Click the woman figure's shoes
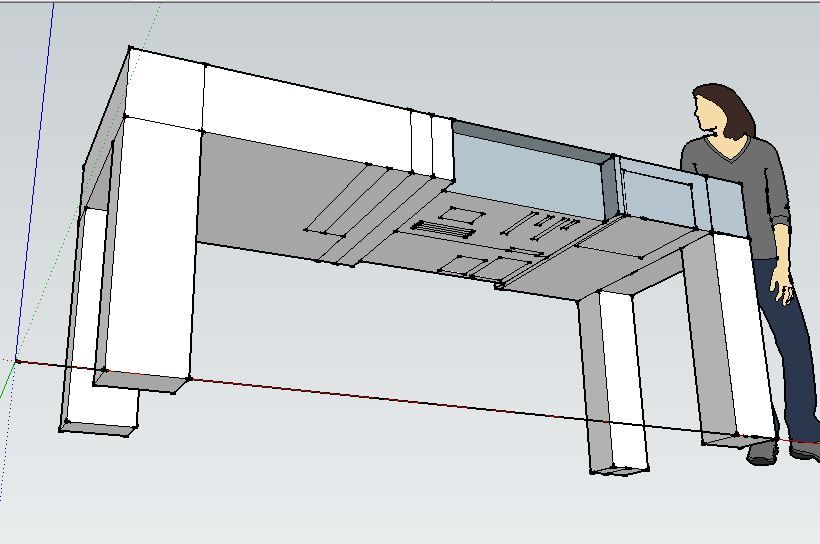The height and width of the screenshot is (544, 820). (x=780, y=452)
